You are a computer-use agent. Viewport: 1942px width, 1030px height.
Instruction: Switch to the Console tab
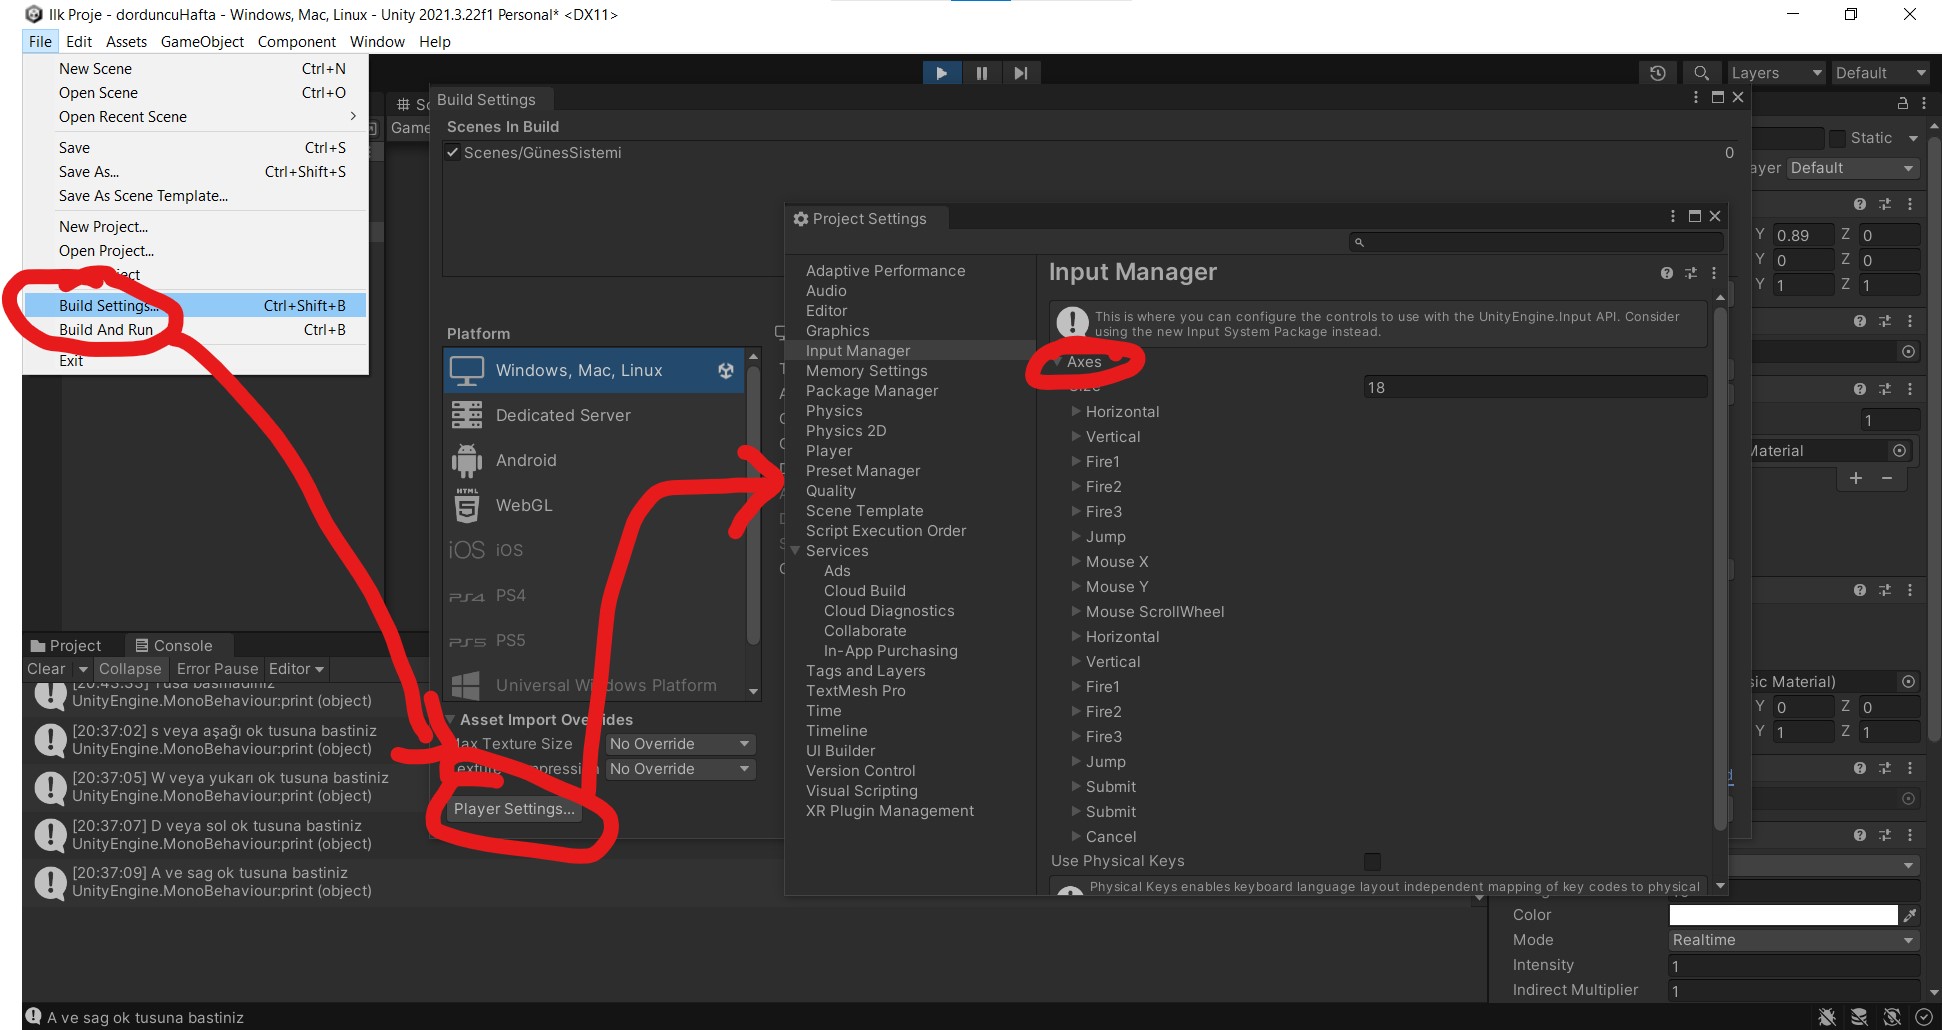pyautogui.click(x=174, y=646)
